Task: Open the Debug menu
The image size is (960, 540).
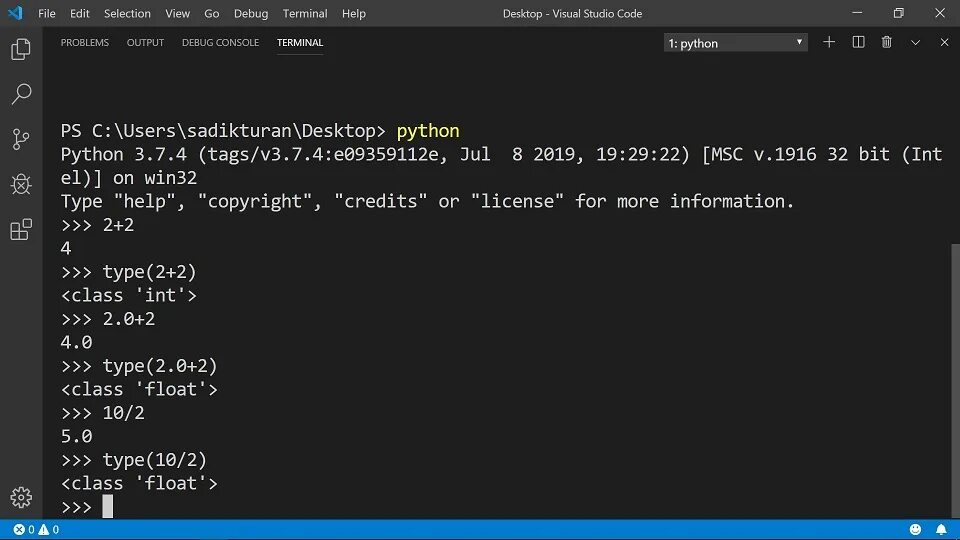Action: pyautogui.click(x=251, y=13)
